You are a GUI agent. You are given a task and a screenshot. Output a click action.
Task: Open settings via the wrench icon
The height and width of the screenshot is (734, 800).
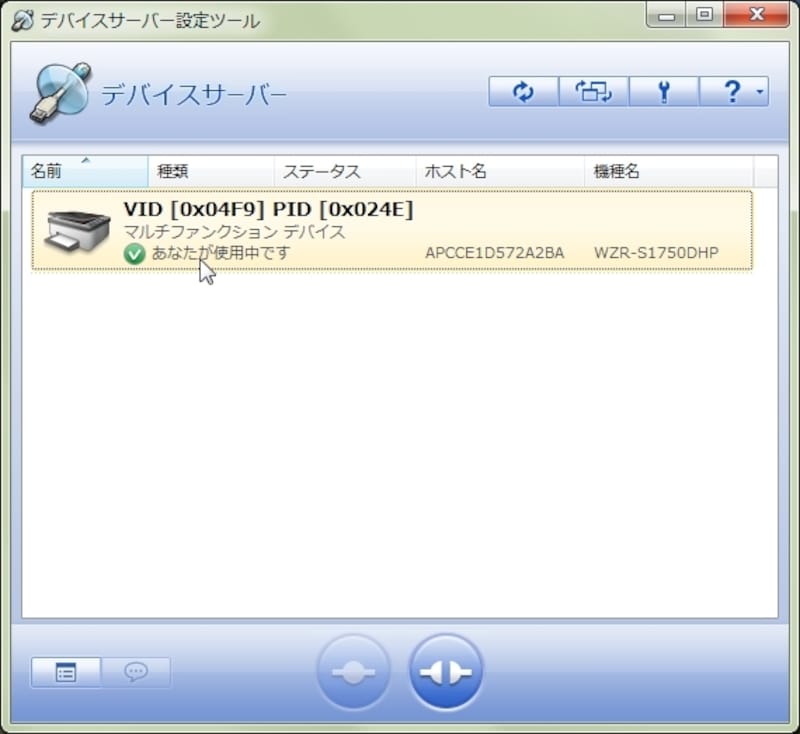664,90
